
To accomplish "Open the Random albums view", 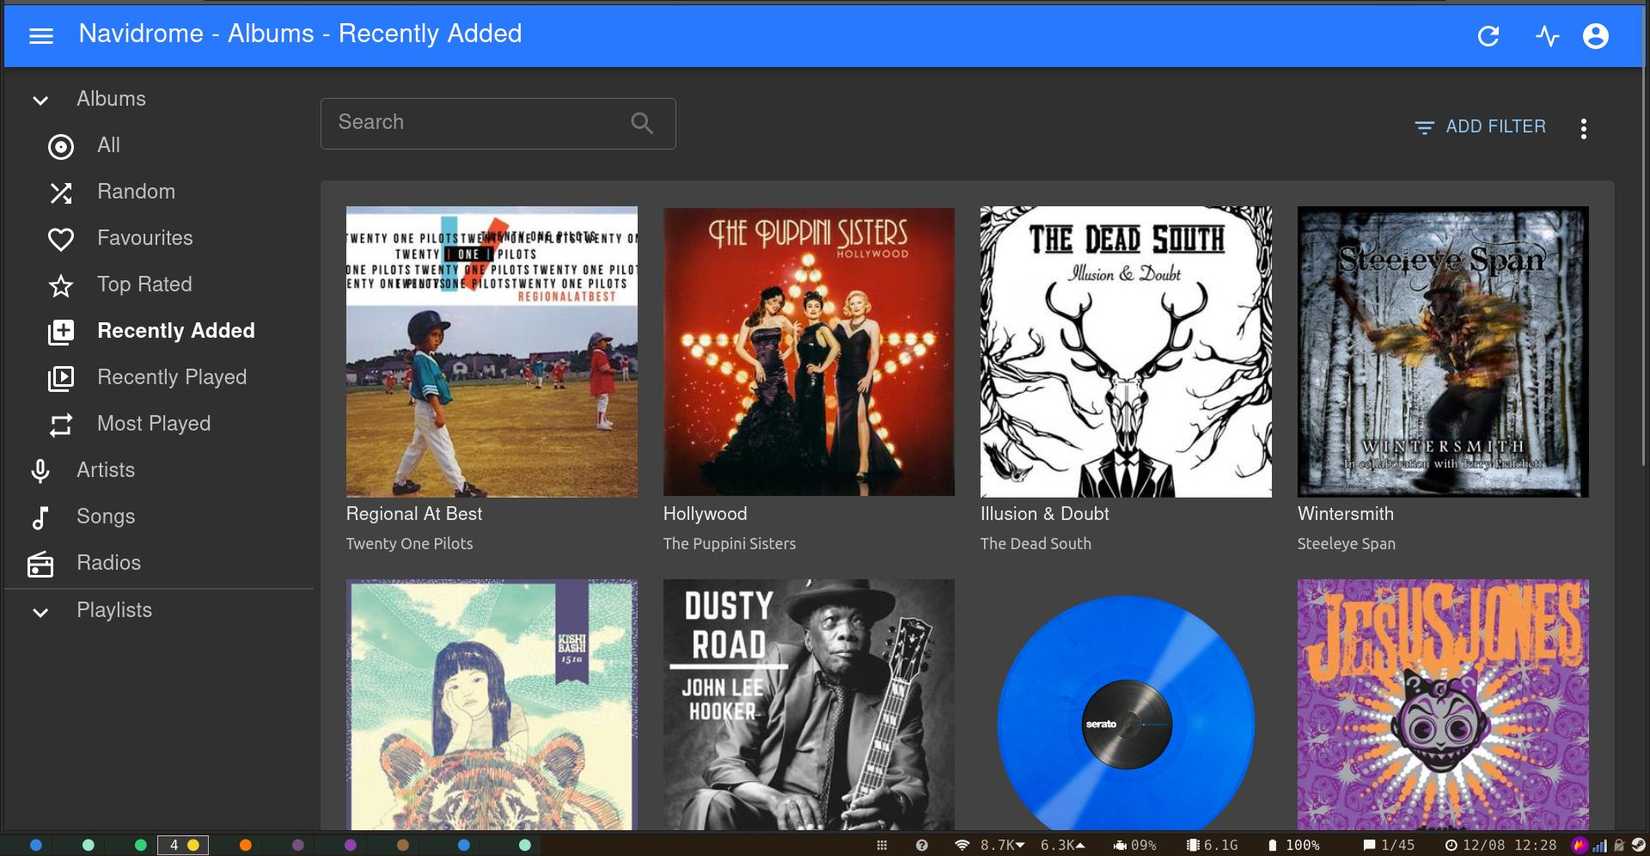I will 136,191.
